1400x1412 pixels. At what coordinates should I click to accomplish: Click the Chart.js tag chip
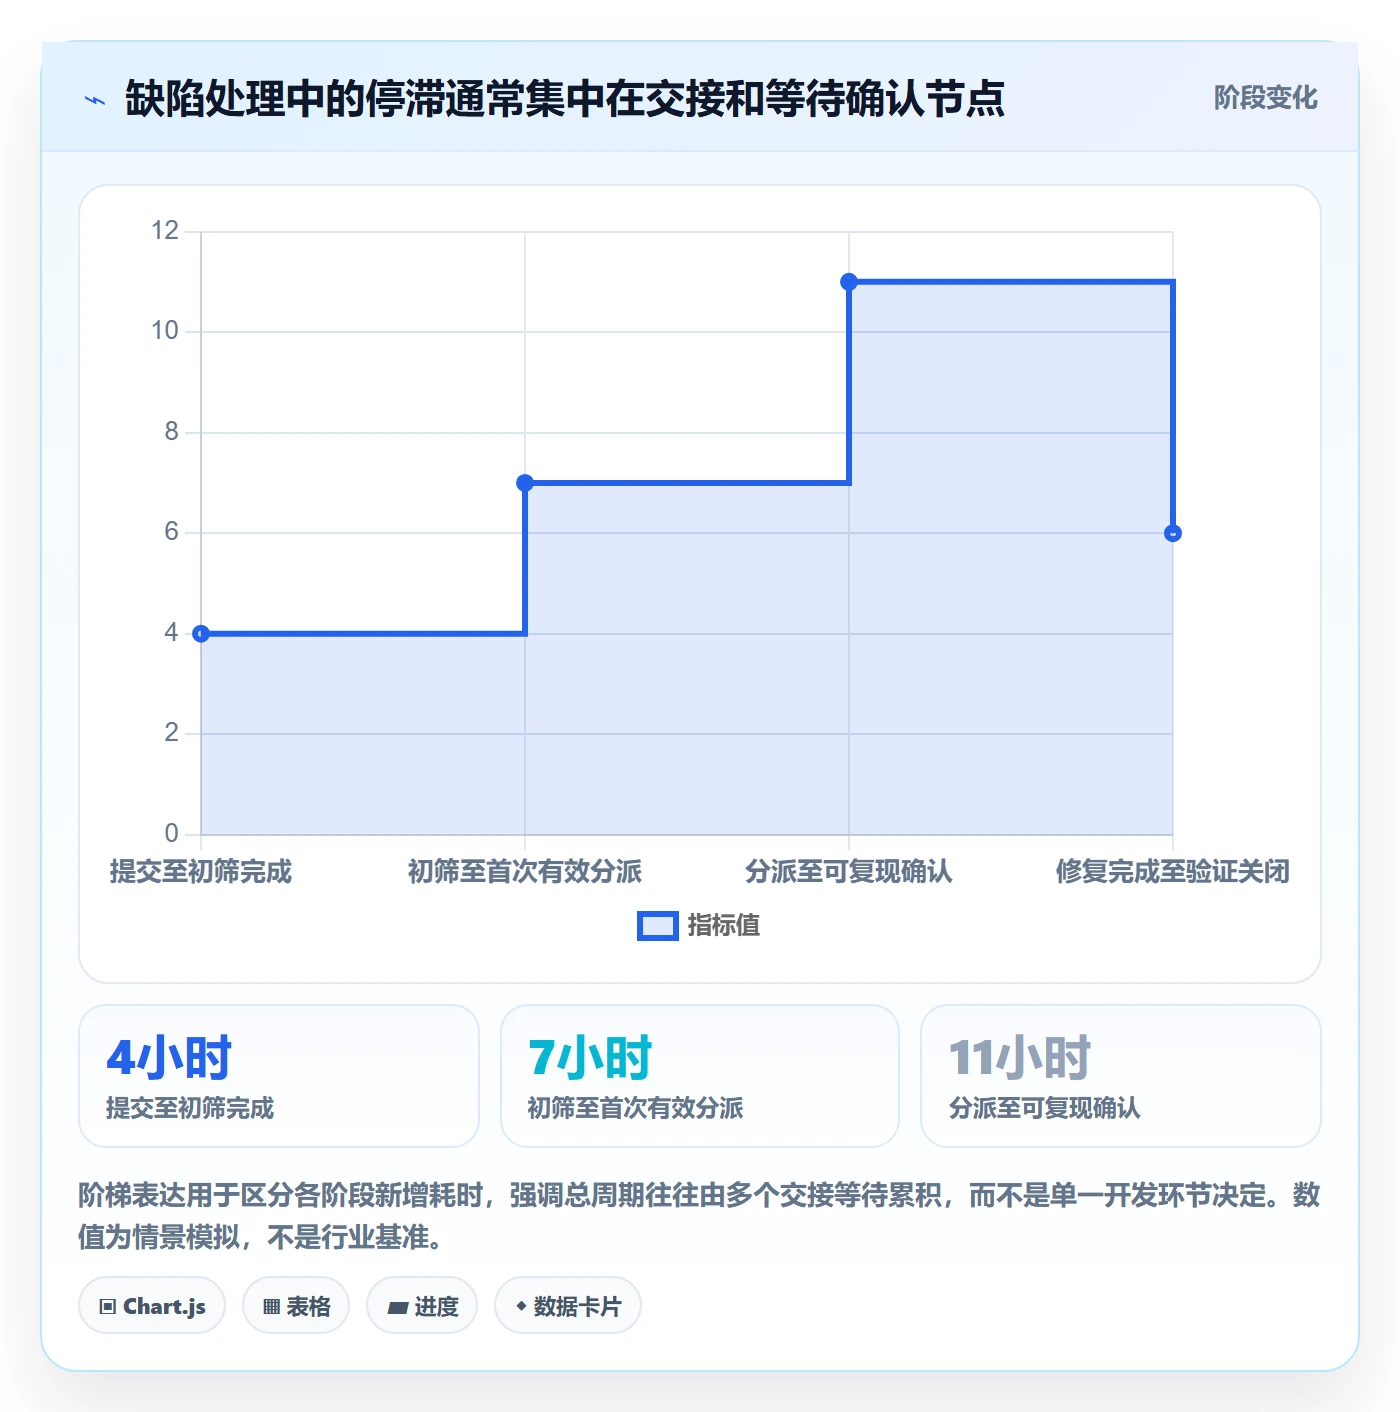pos(152,1305)
